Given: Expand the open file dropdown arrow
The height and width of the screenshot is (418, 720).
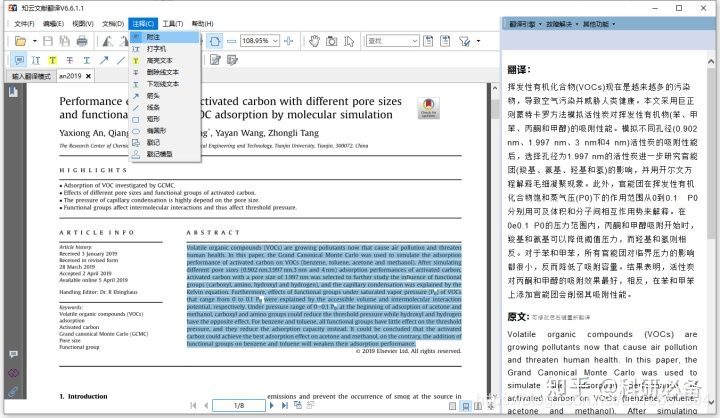Looking at the screenshot, I should click(x=34, y=41).
